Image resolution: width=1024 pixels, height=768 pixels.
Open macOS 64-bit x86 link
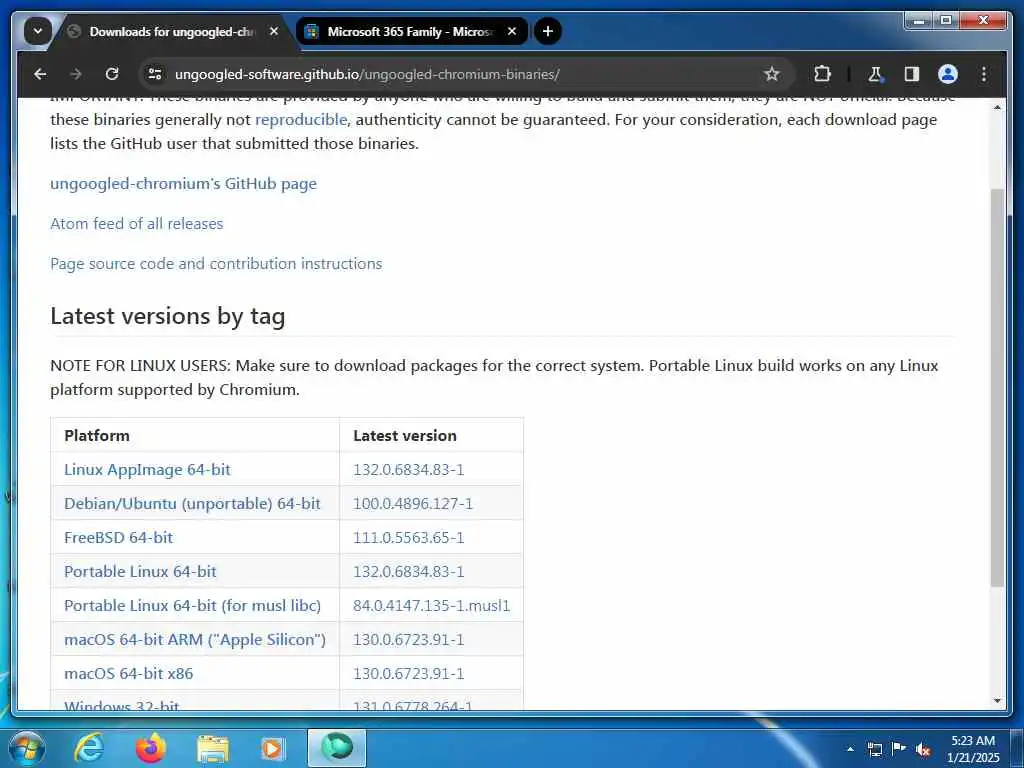tap(129, 673)
